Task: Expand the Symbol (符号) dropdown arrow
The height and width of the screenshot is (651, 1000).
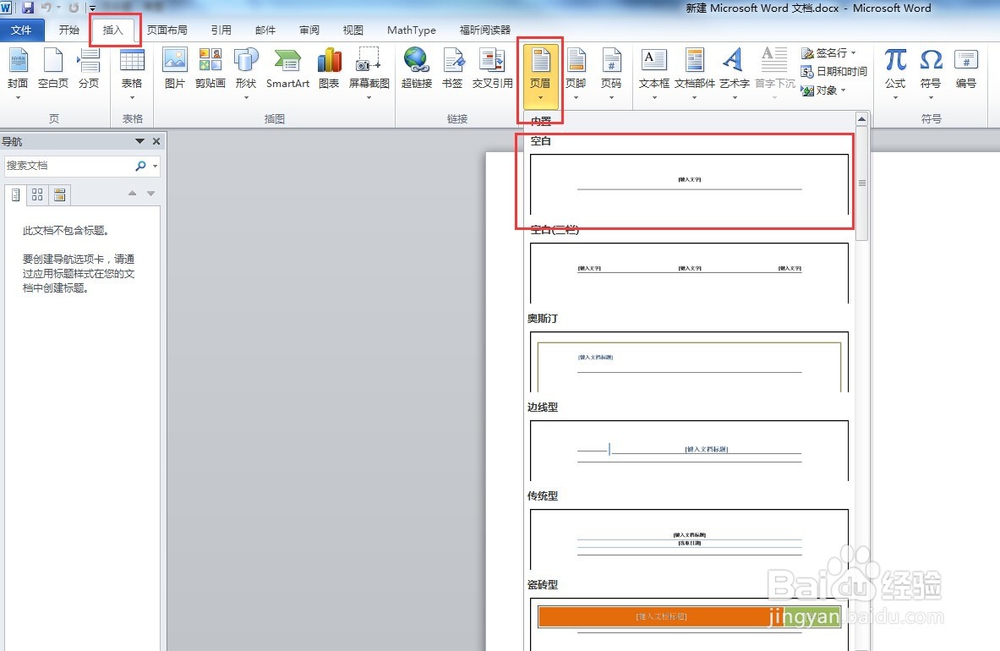Action: pyautogui.click(x=930, y=98)
